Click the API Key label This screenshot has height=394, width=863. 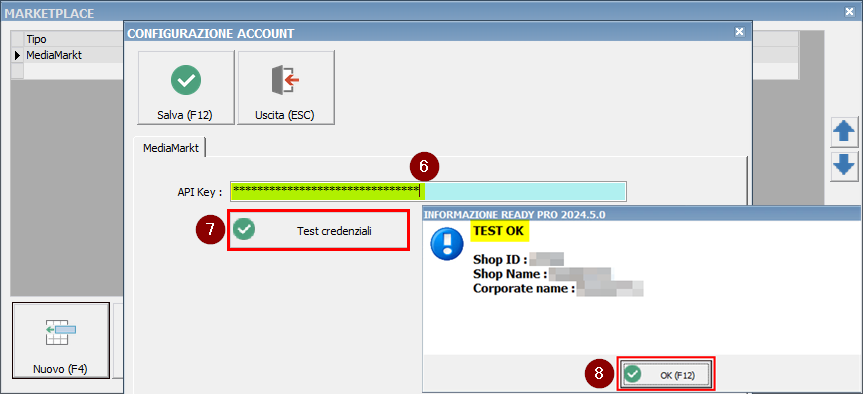coord(199,192)
